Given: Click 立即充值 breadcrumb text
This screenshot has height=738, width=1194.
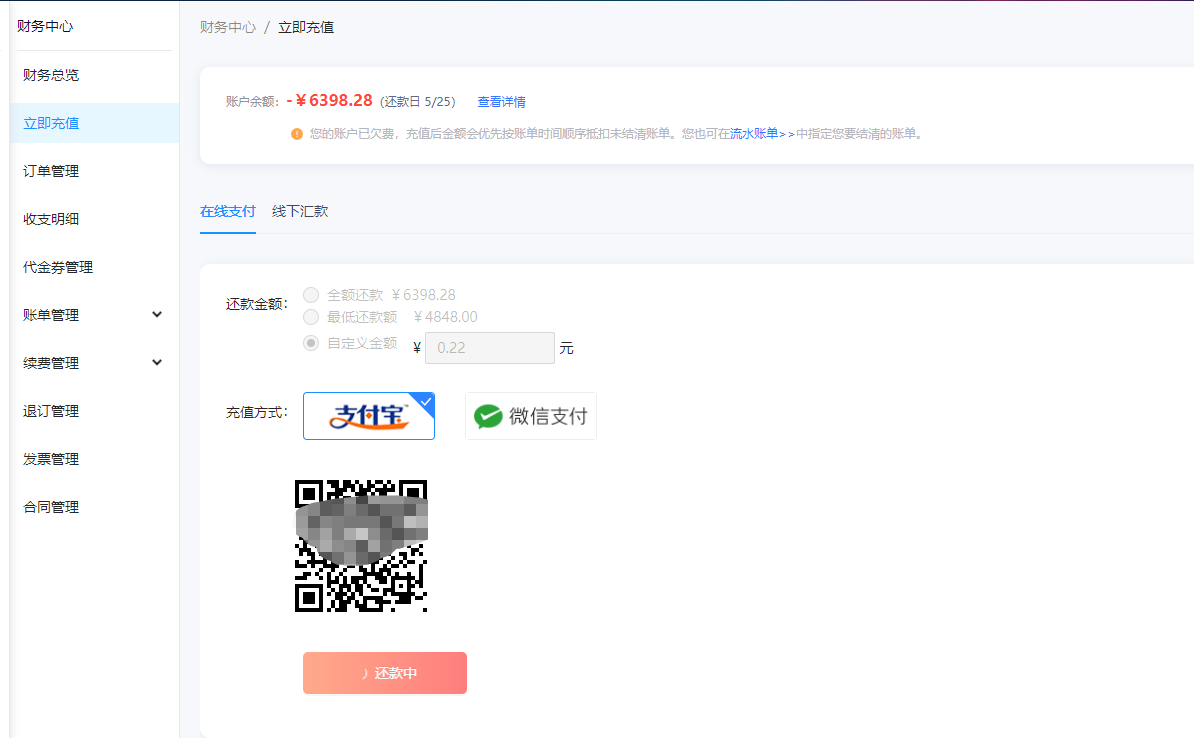Looking at the screenshot, I should point(306,27).
